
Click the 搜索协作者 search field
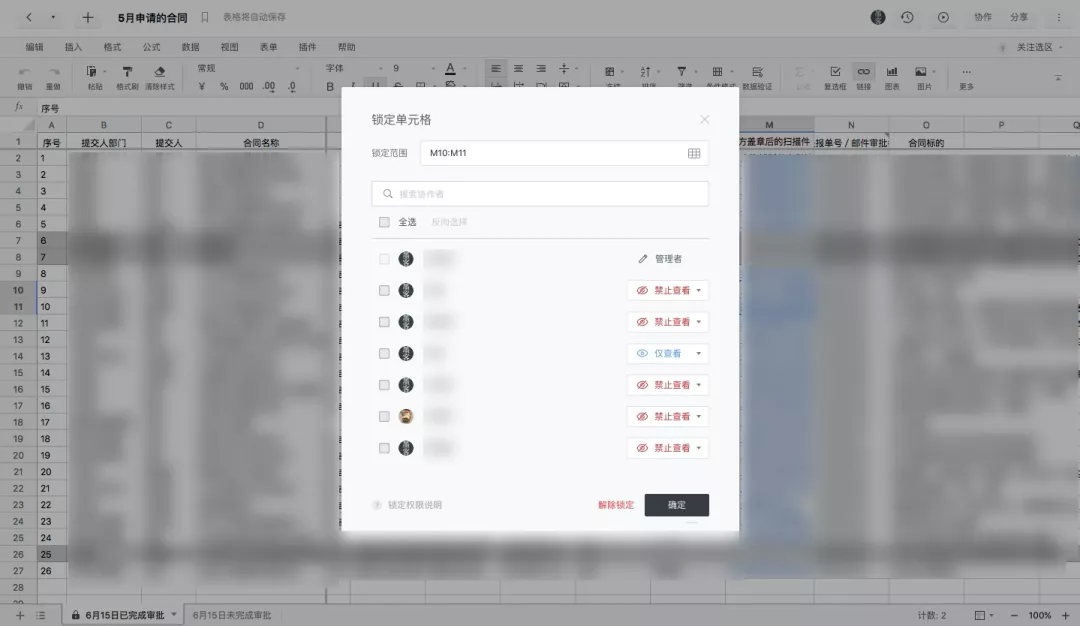pyautogui.click(x=540, y=193)
